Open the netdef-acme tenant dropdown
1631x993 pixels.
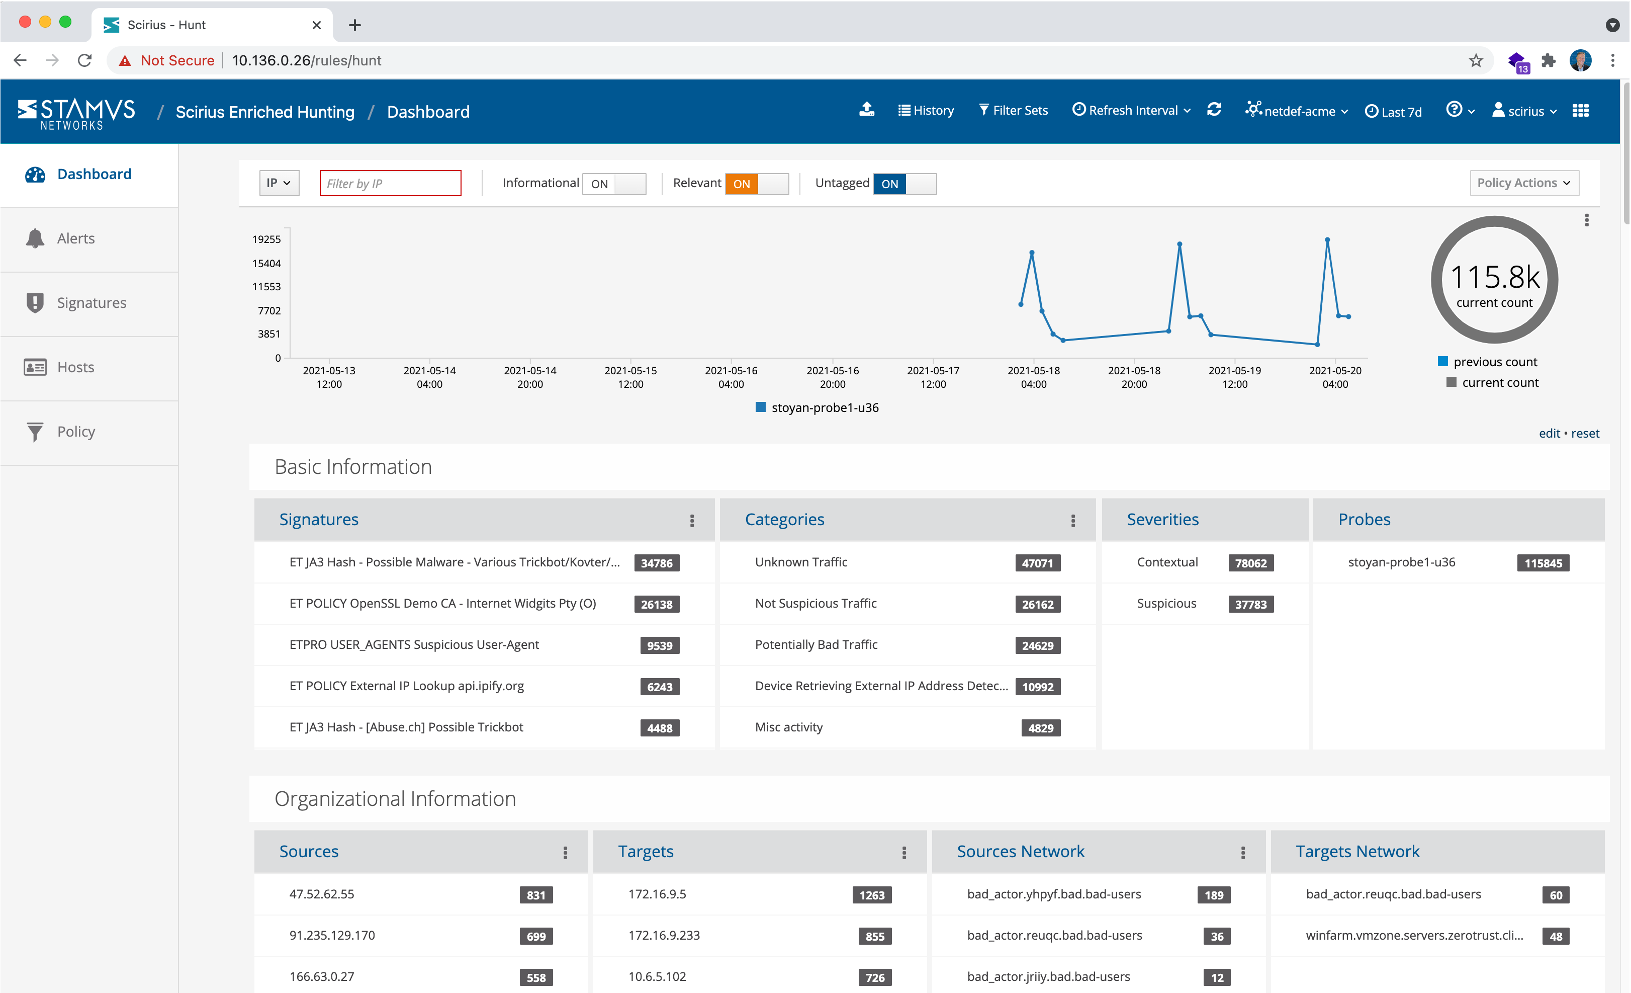tap(1297, 111)
